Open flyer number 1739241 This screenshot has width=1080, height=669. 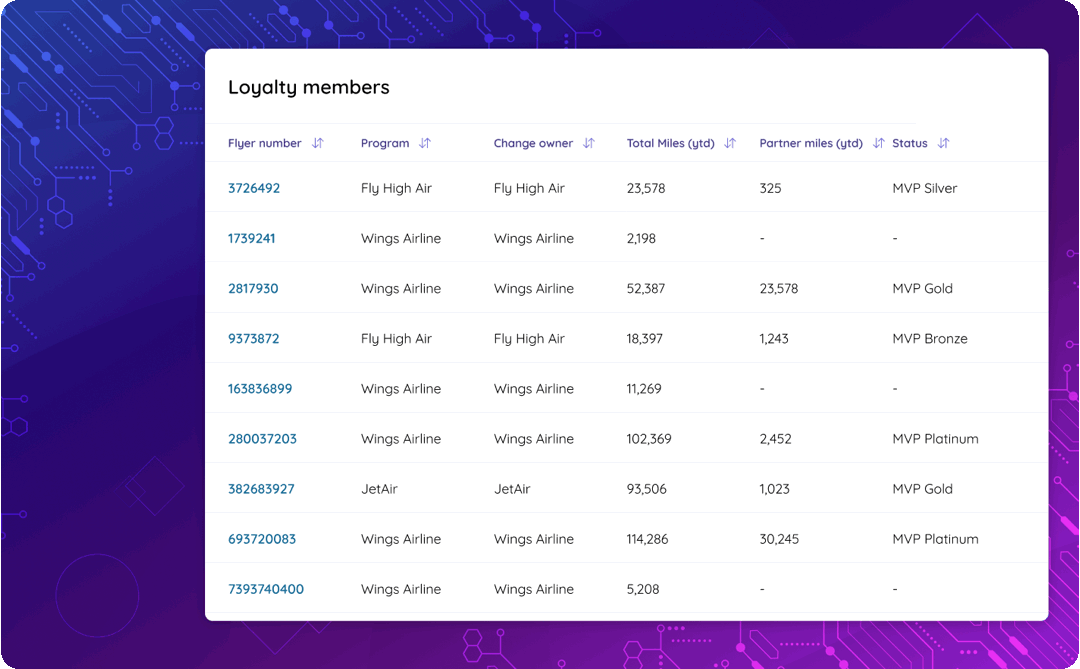[251, 238]
